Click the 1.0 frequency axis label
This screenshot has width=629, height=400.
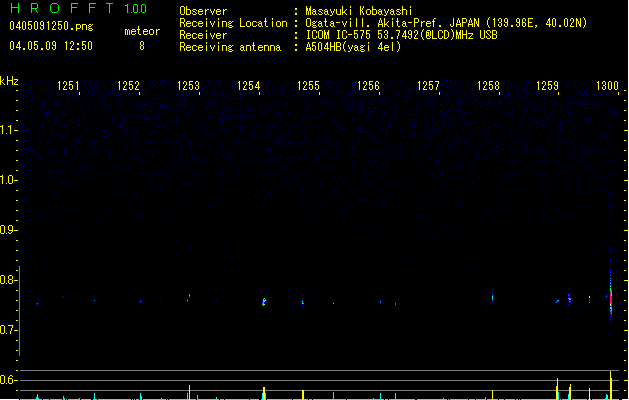(8, 180)
